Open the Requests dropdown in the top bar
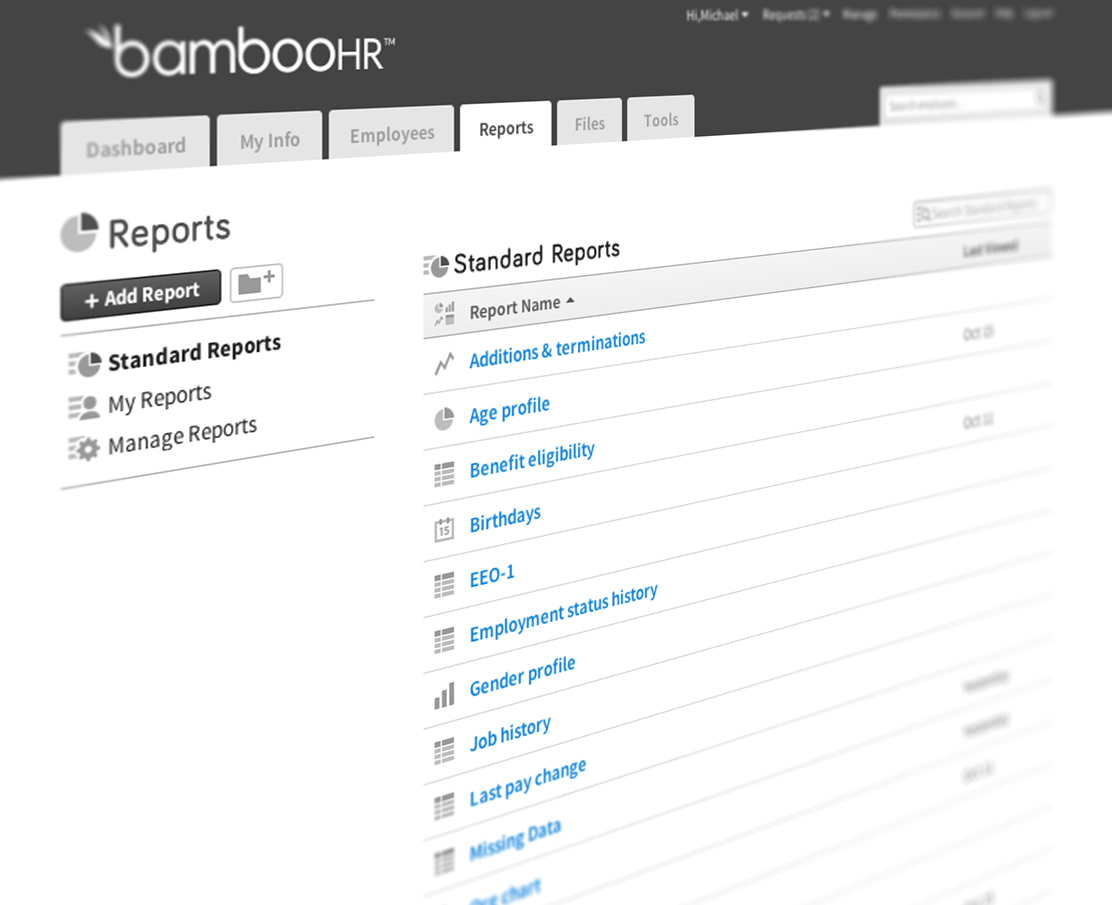1112x905 pixels. (795, 15)
